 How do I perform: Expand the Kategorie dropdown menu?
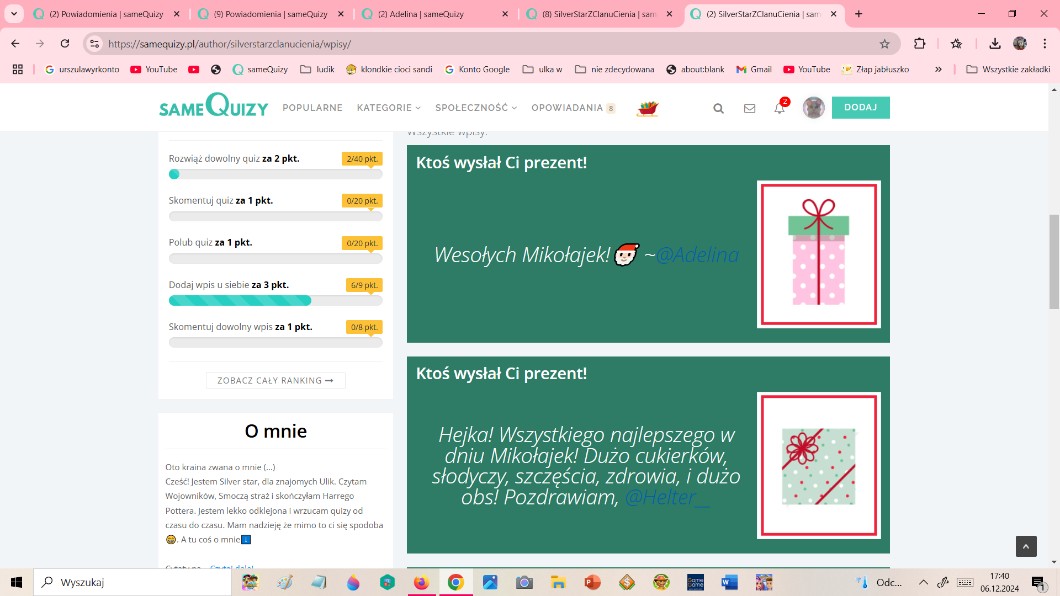[x=388, y=108]
